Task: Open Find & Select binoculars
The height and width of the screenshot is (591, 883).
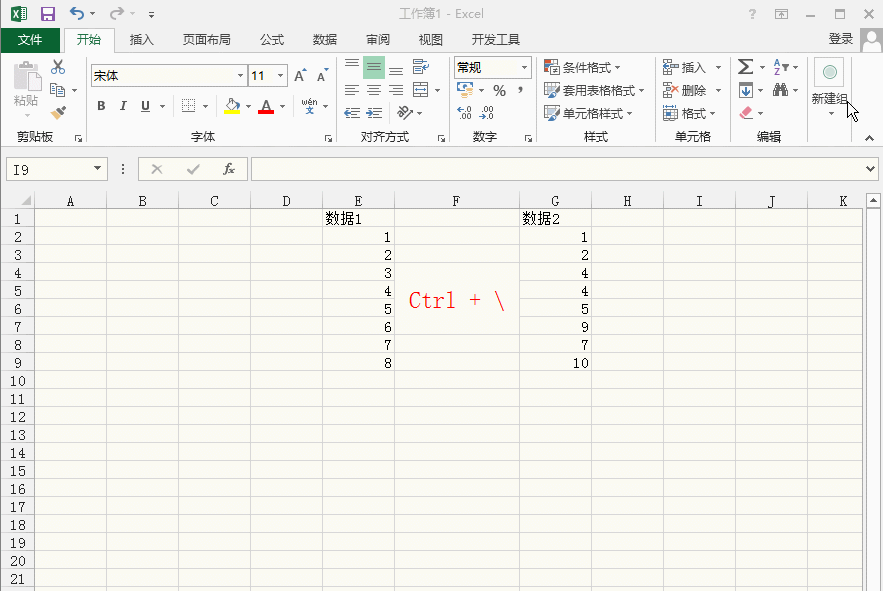Action: pos(781,90)
